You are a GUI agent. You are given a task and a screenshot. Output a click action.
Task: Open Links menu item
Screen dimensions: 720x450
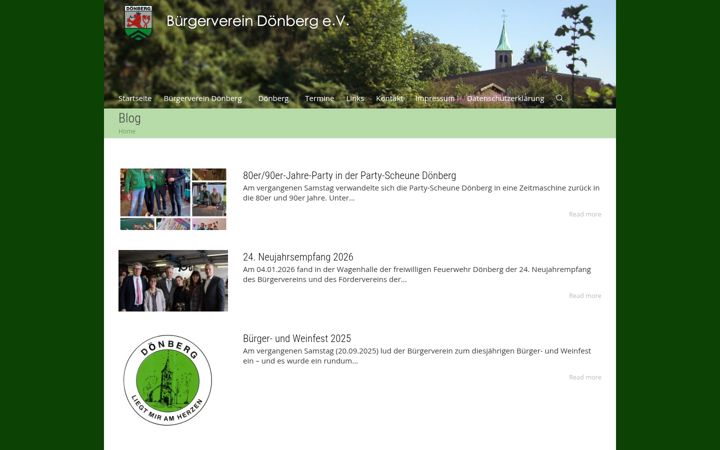[355, 98]
